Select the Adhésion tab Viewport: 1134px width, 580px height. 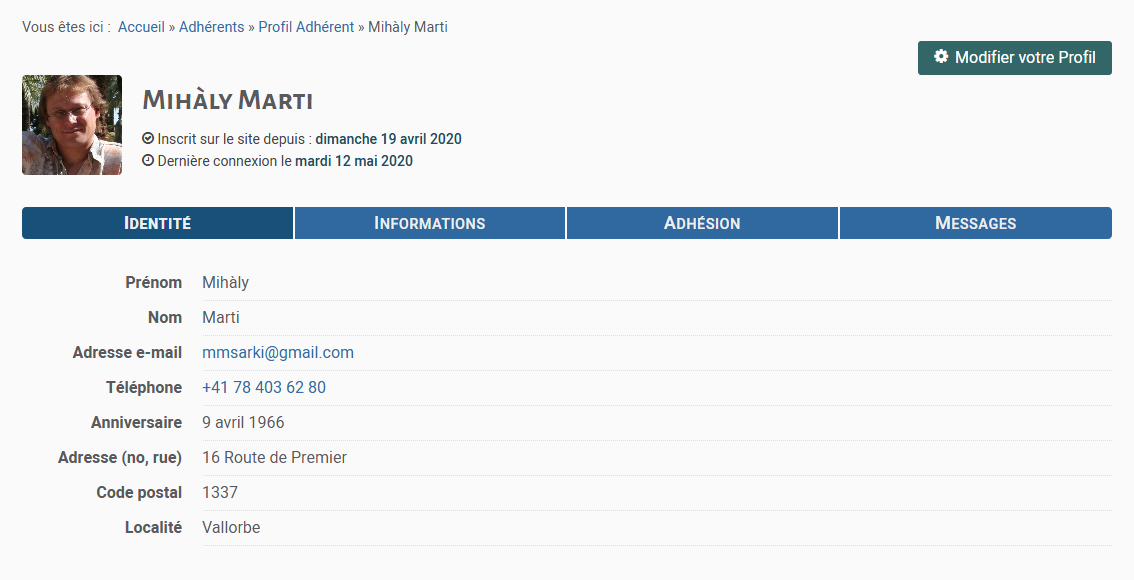[702, 223]
